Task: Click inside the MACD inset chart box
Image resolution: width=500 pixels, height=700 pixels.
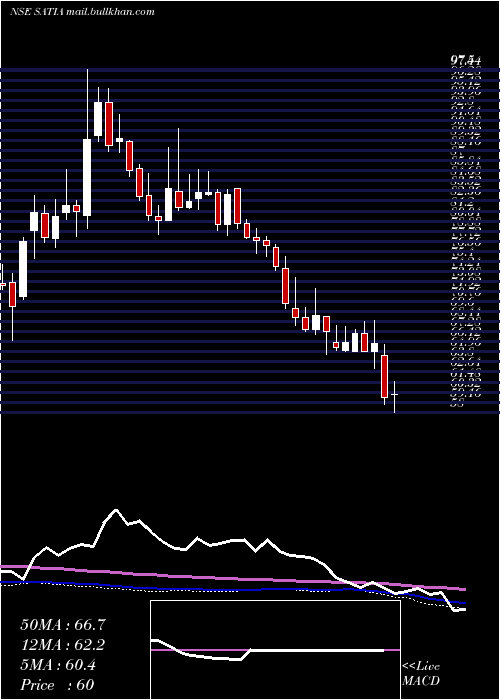Action: pyautogui.click(x=275, y=650)
